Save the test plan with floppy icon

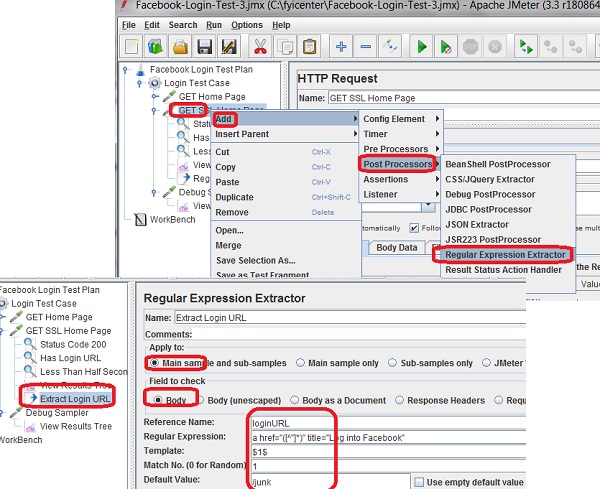point(204,47)
